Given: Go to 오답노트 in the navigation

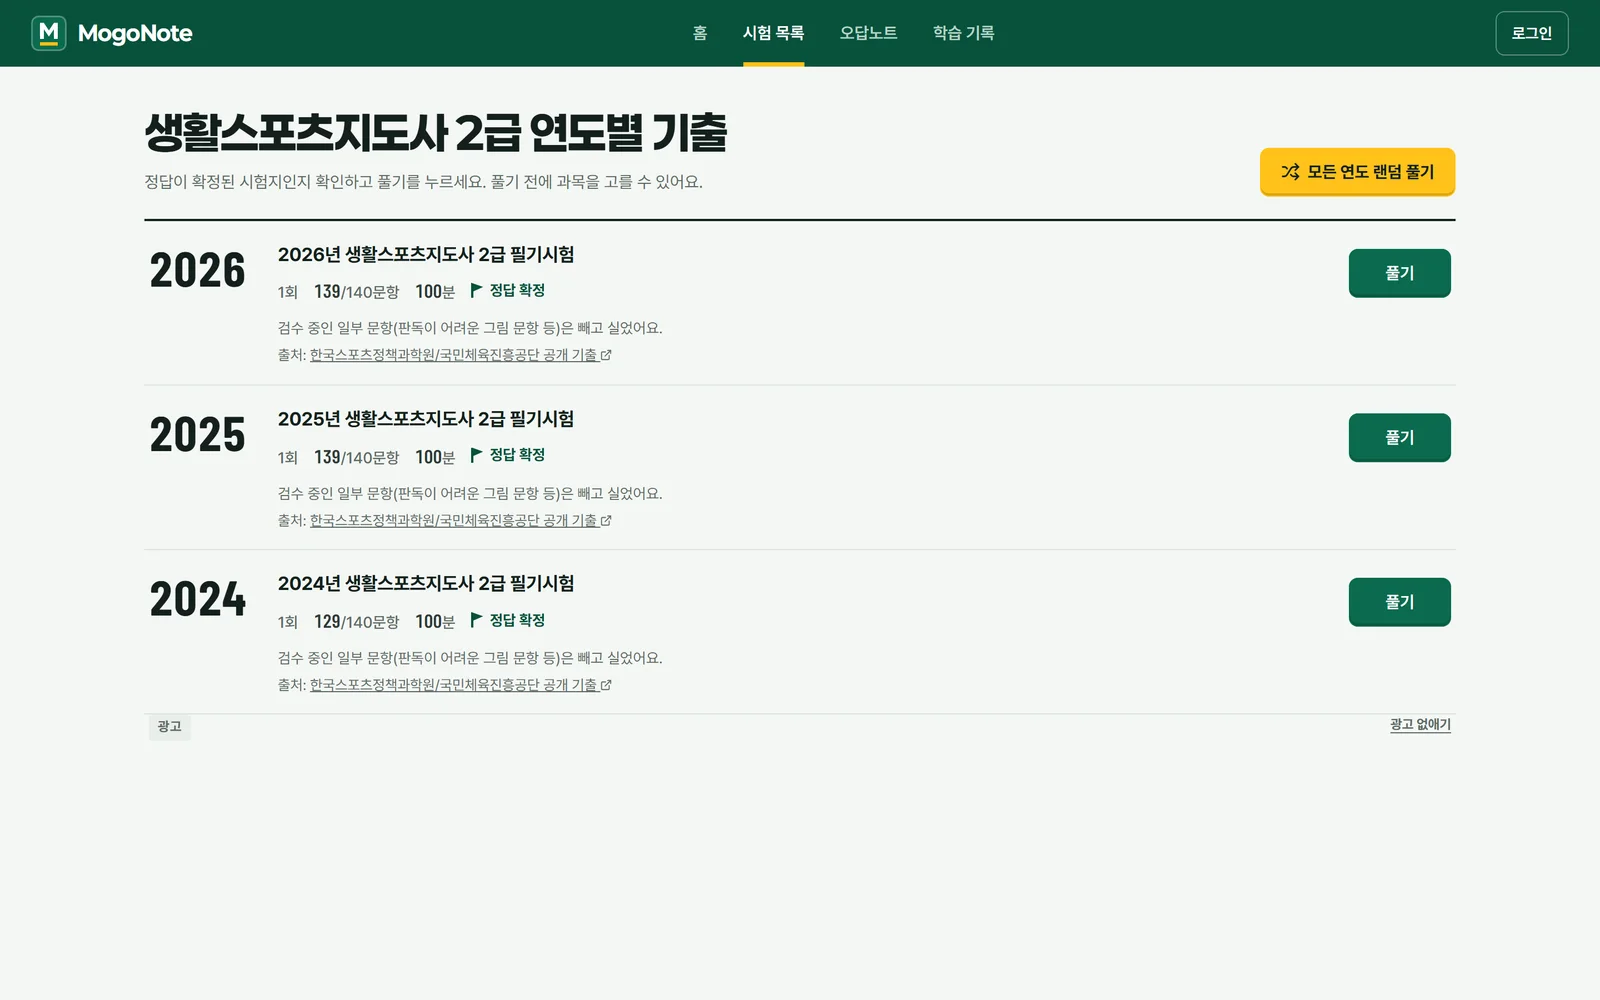Looking at the screenshot, I should [868, 33].
